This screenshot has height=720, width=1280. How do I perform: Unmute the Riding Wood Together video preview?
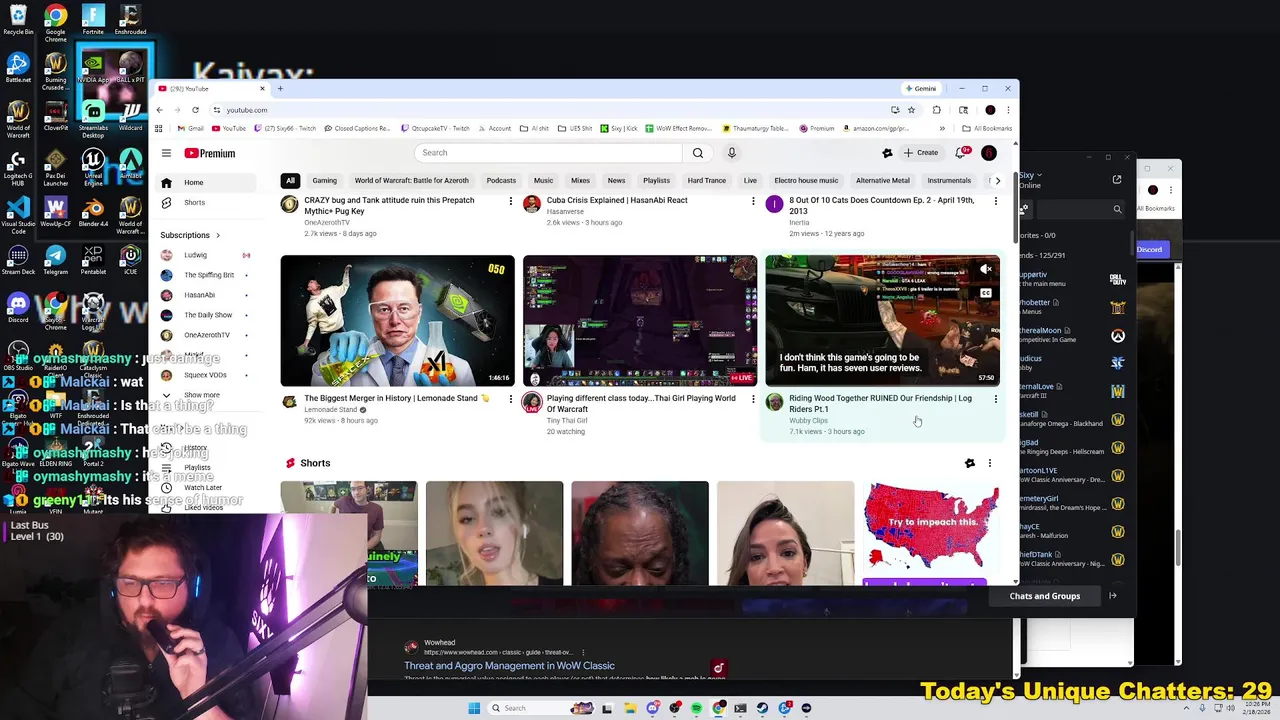(985, 269)
